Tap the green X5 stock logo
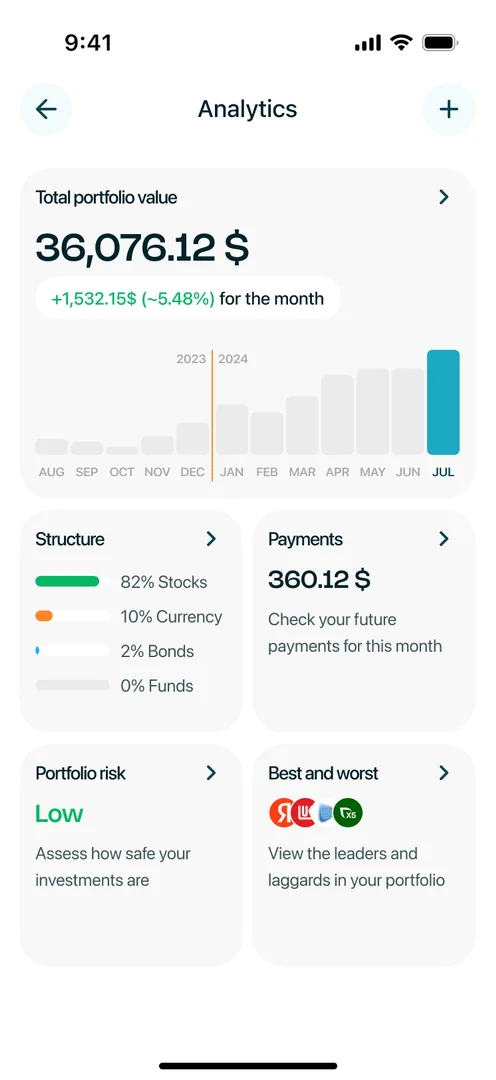Image resolution: width=496 pixels, height=1080 pixels. pos(348,813)
